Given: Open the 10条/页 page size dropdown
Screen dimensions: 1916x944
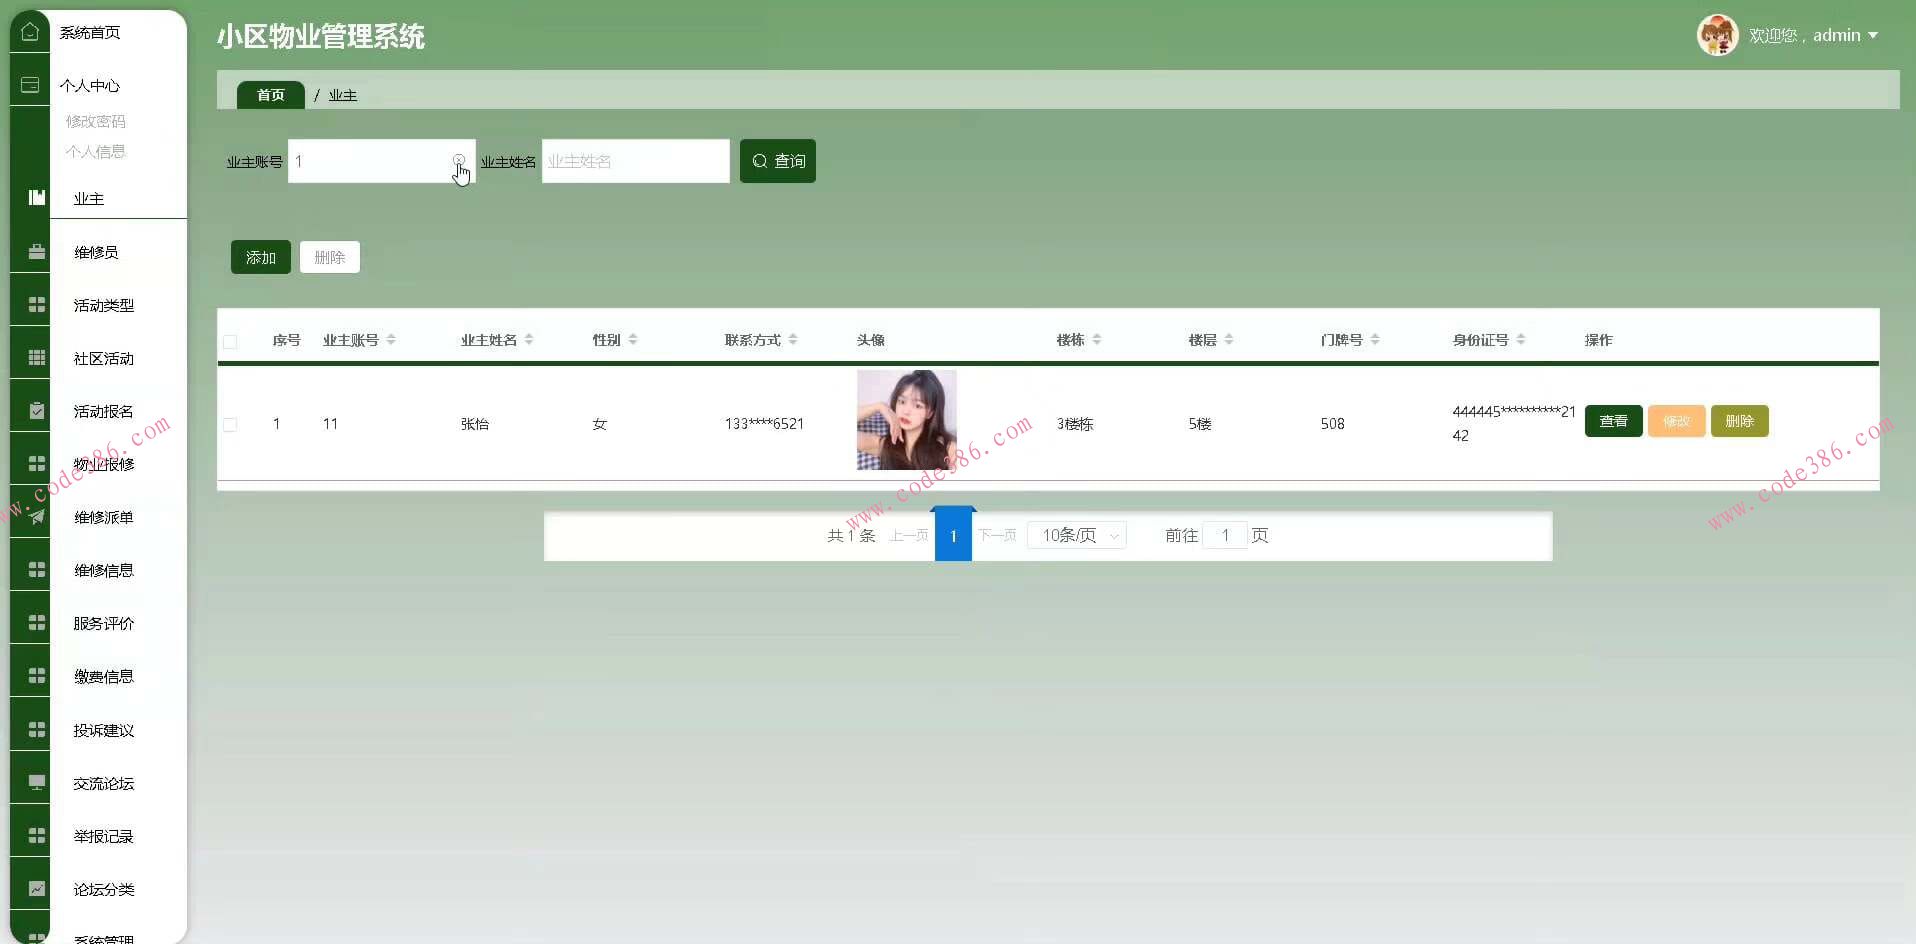Looking at the screenshot, I should 1077,535.
